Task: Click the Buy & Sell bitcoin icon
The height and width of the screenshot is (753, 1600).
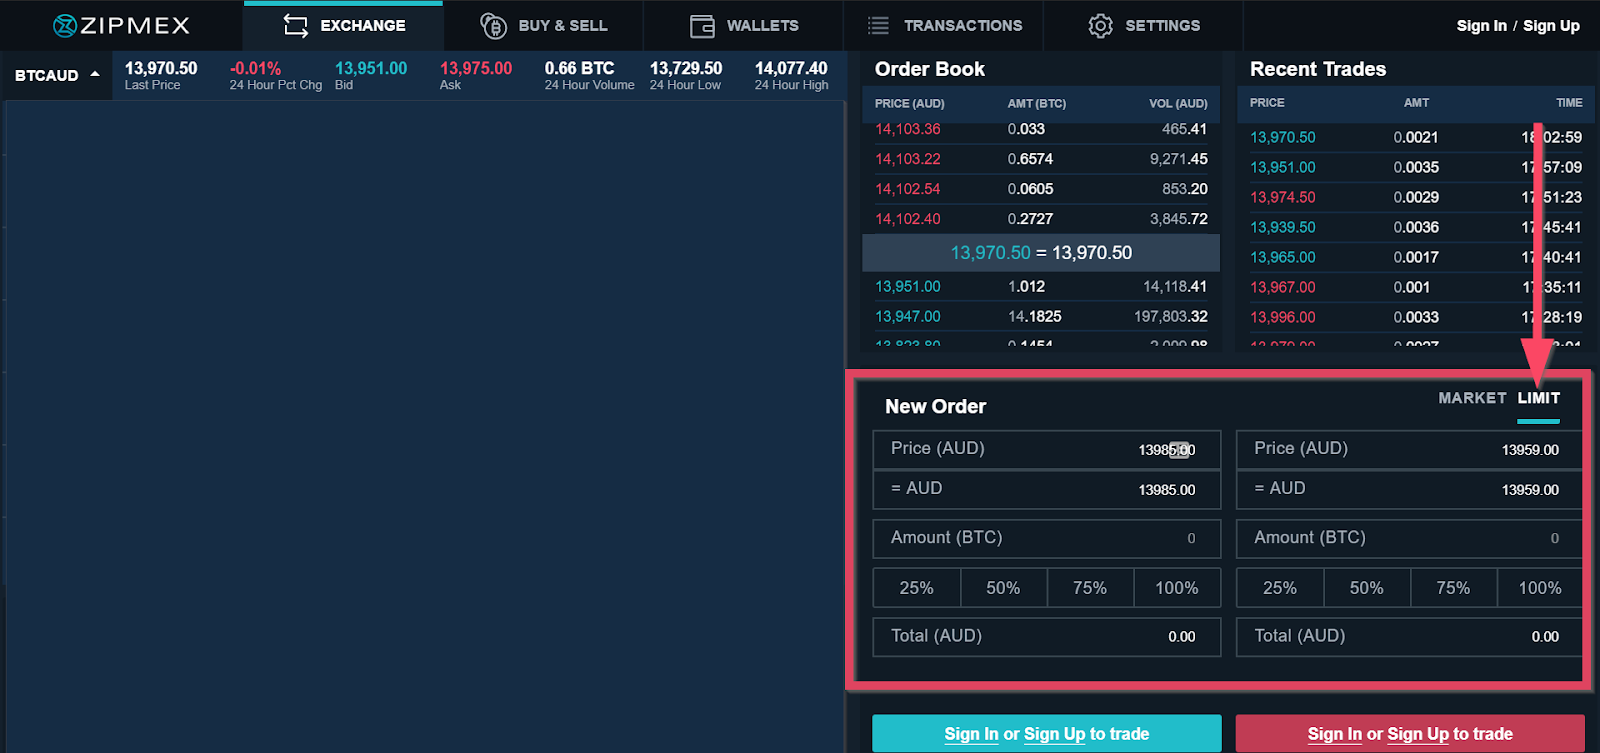Action: (x=493, y=26)
